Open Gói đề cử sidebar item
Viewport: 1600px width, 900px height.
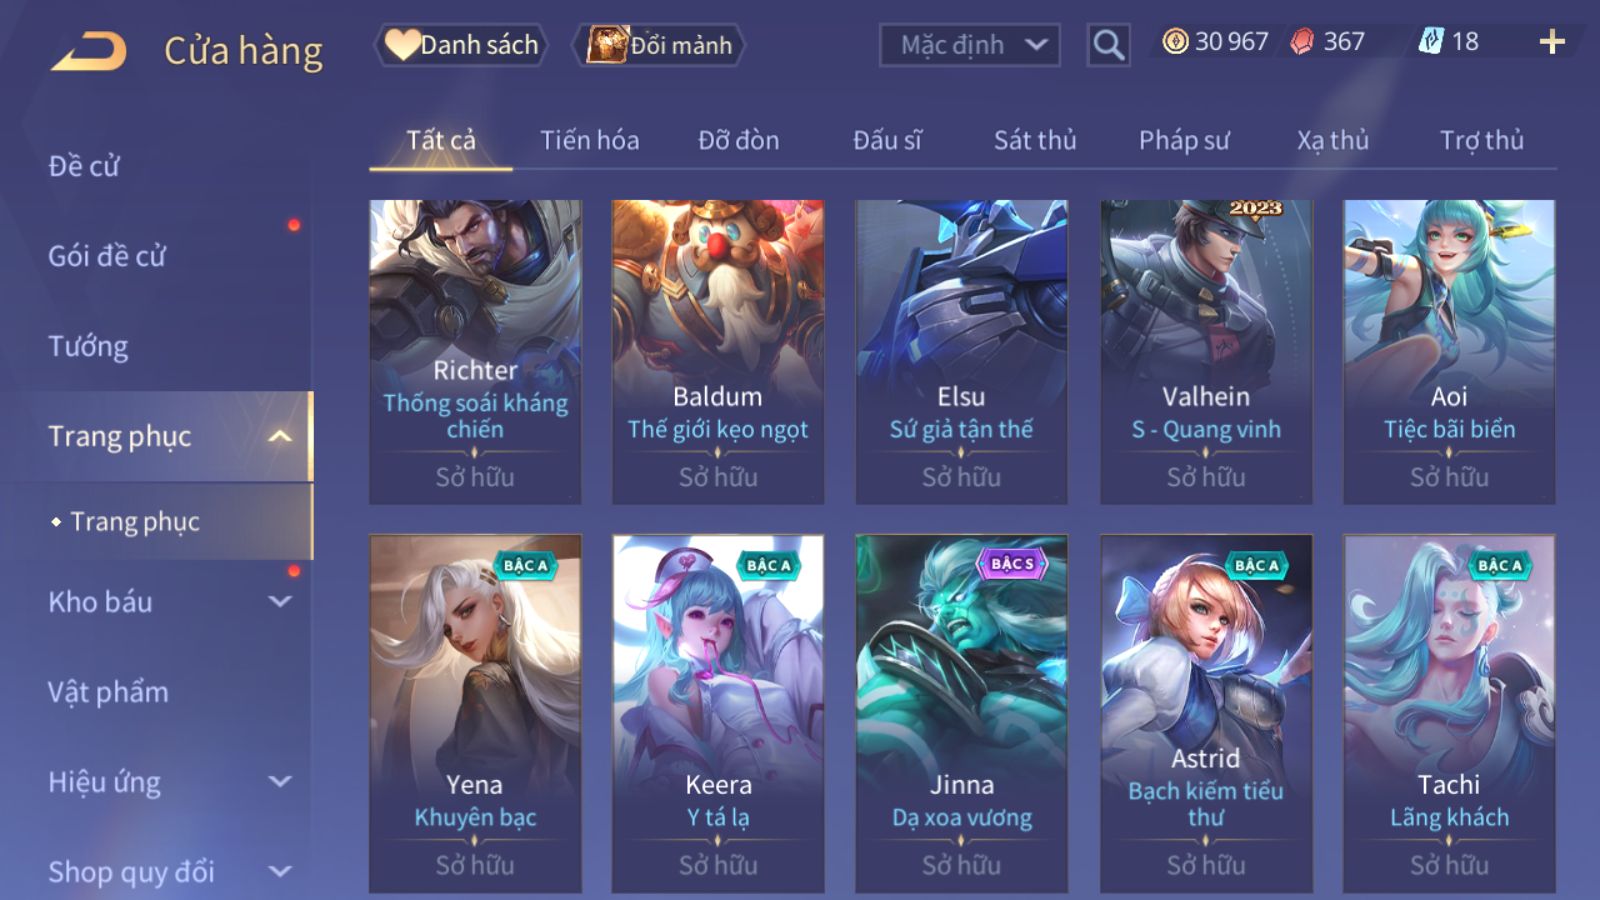tap(106, 256)
